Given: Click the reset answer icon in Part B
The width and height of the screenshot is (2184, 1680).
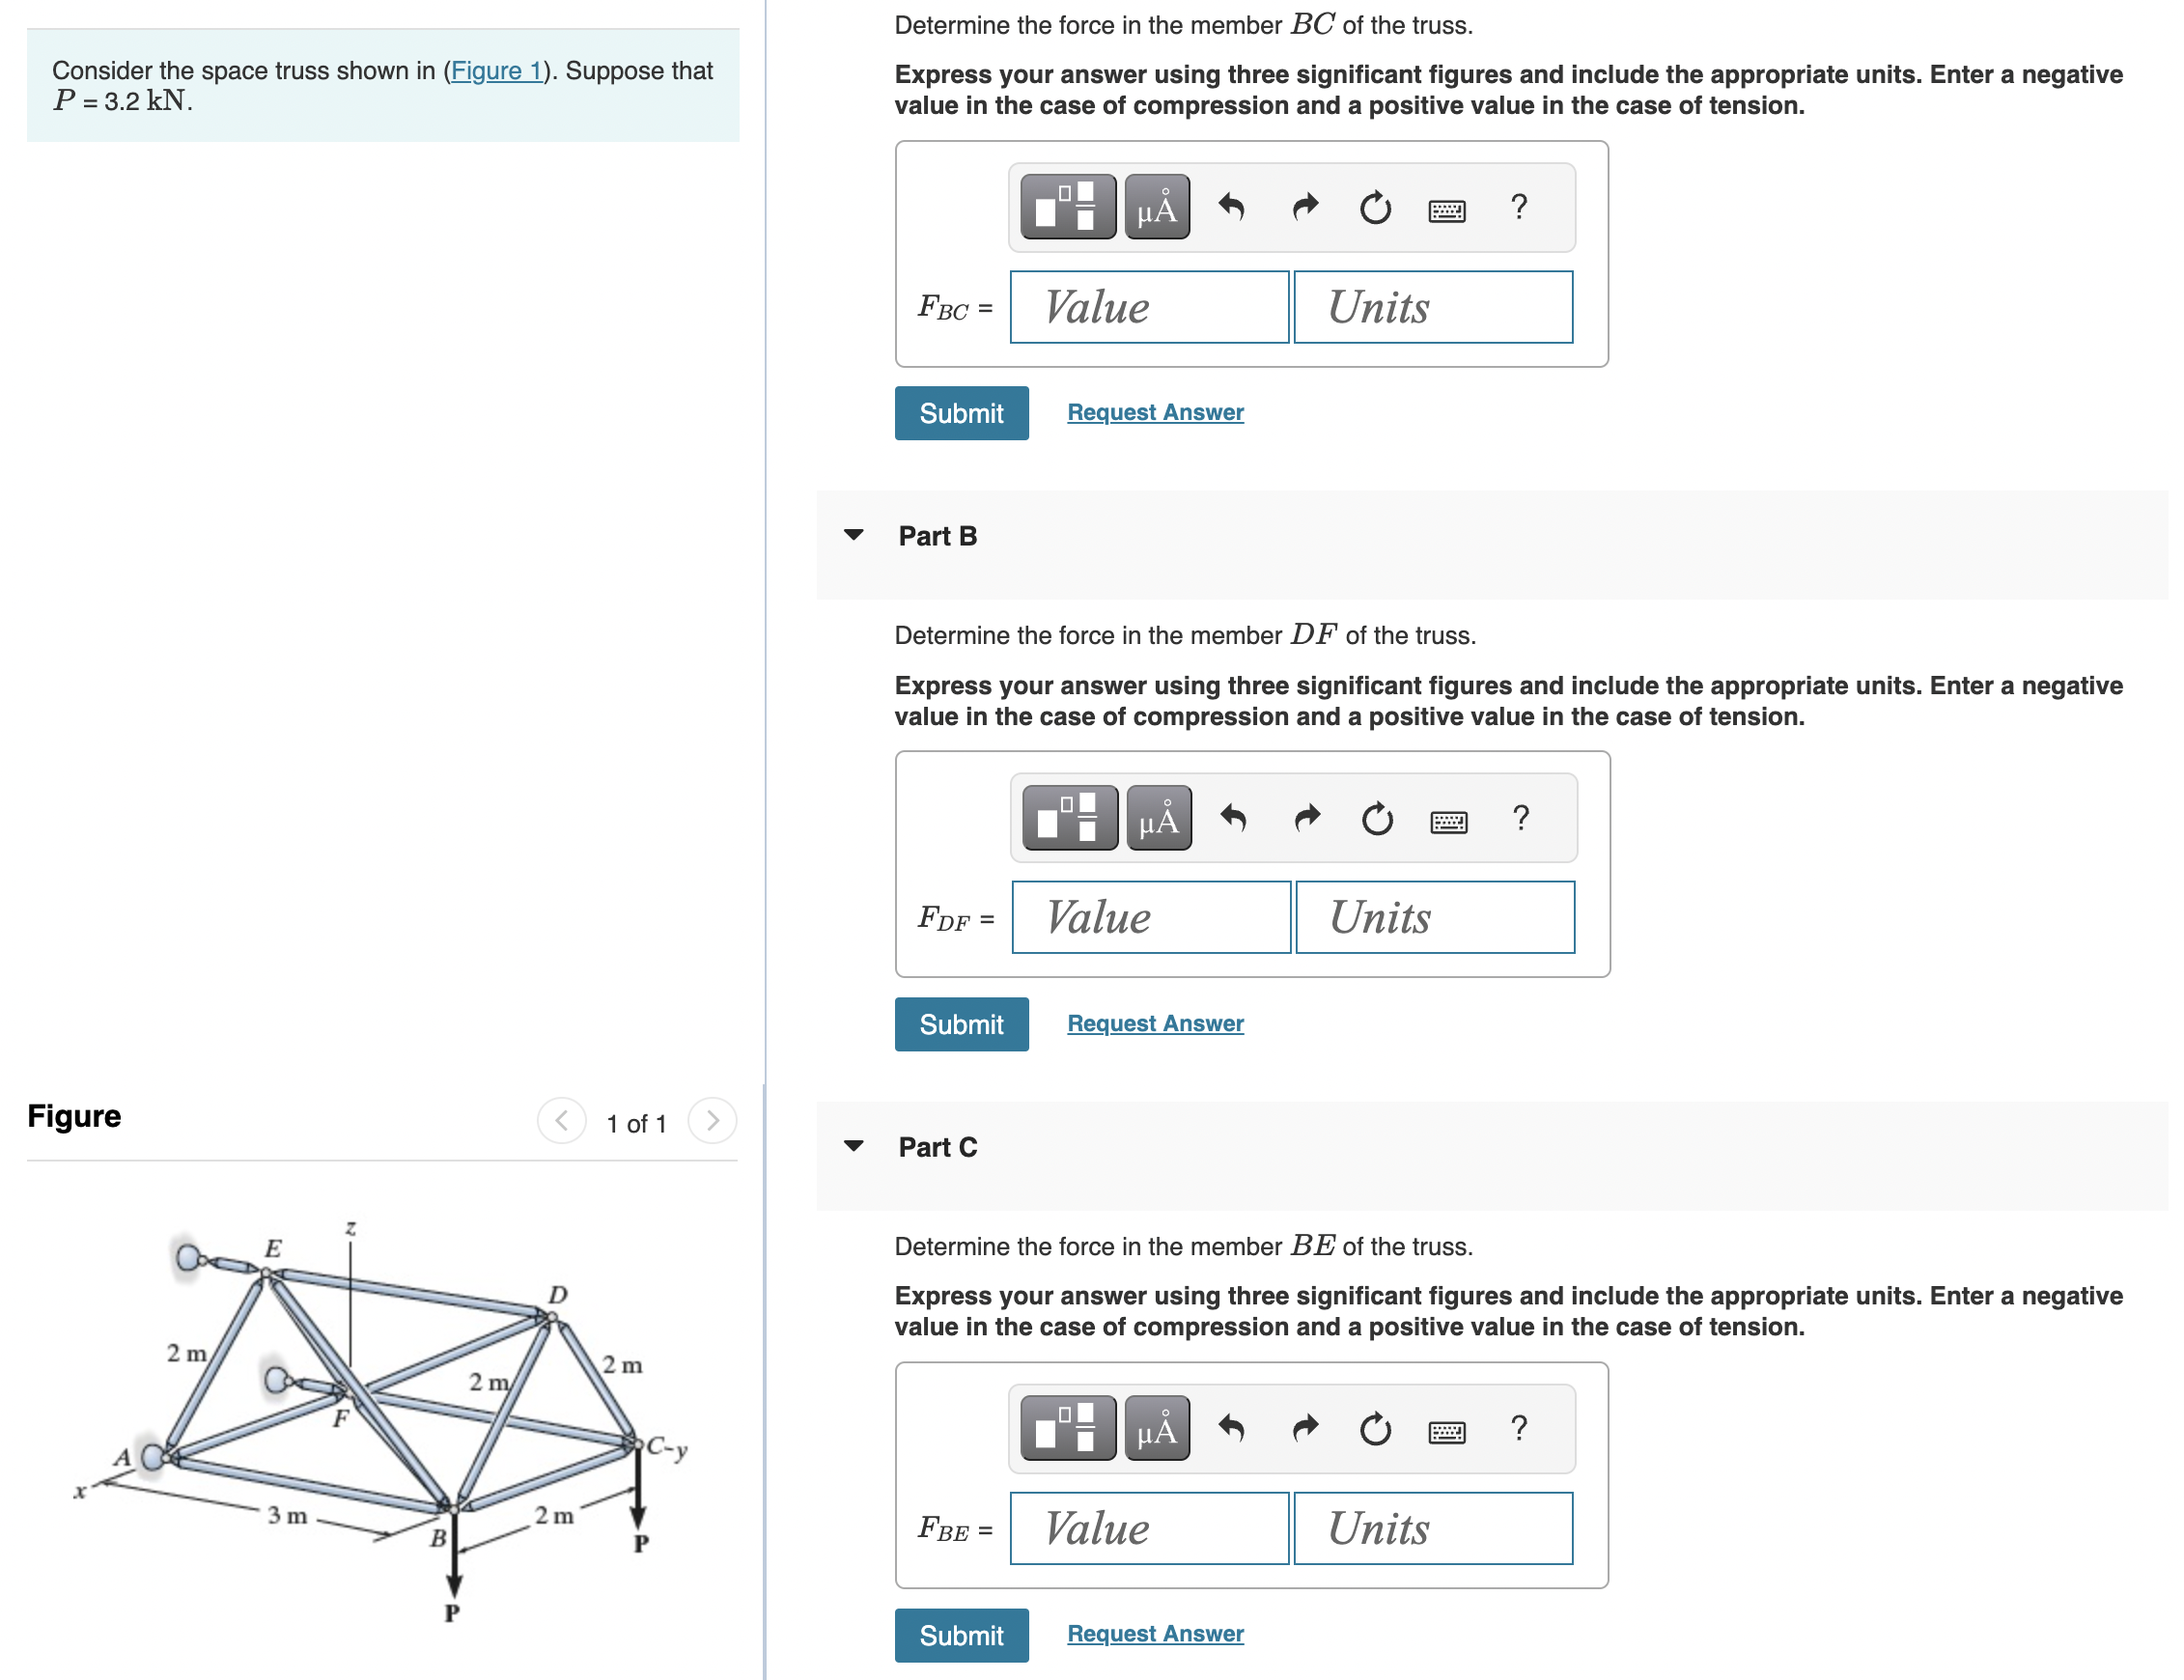Looking at the screenshot, I should 1377,818.
